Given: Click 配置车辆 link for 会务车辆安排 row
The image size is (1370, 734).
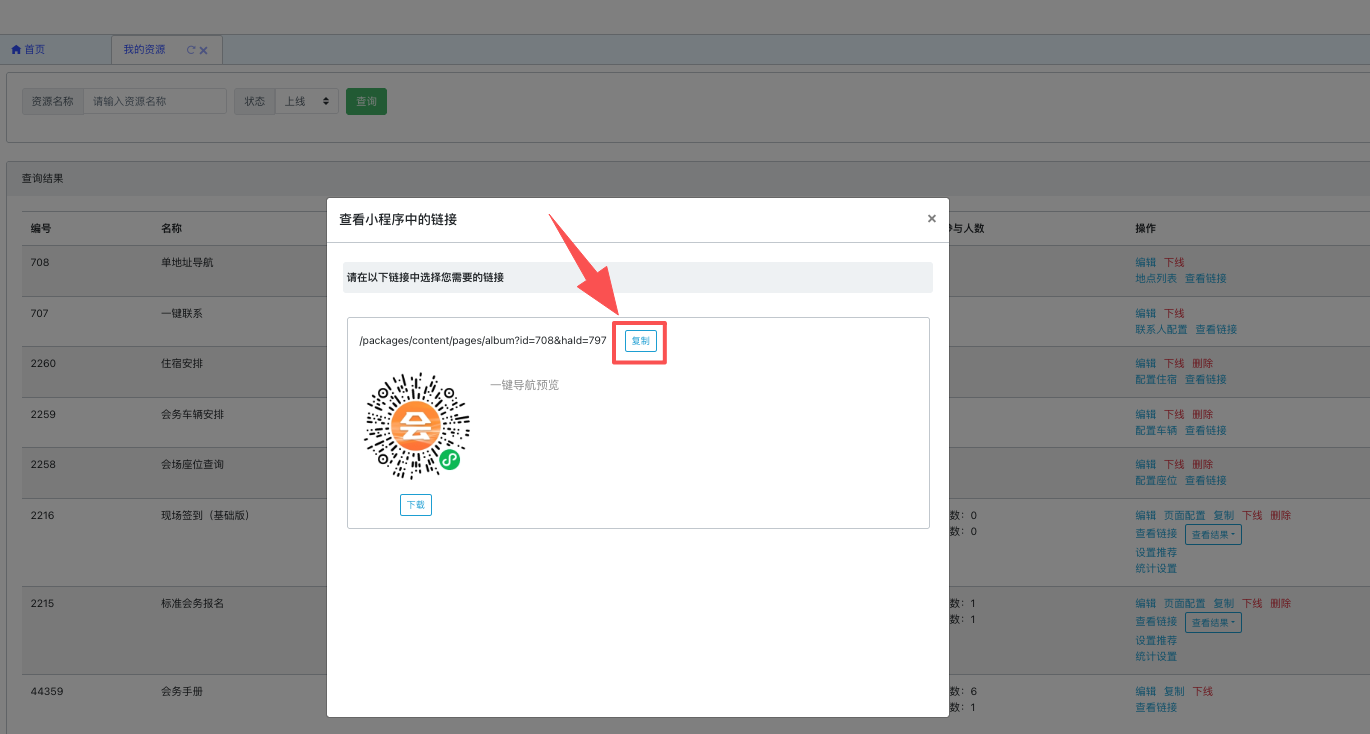Looking at the screenshot, I should pos(1155,431).
